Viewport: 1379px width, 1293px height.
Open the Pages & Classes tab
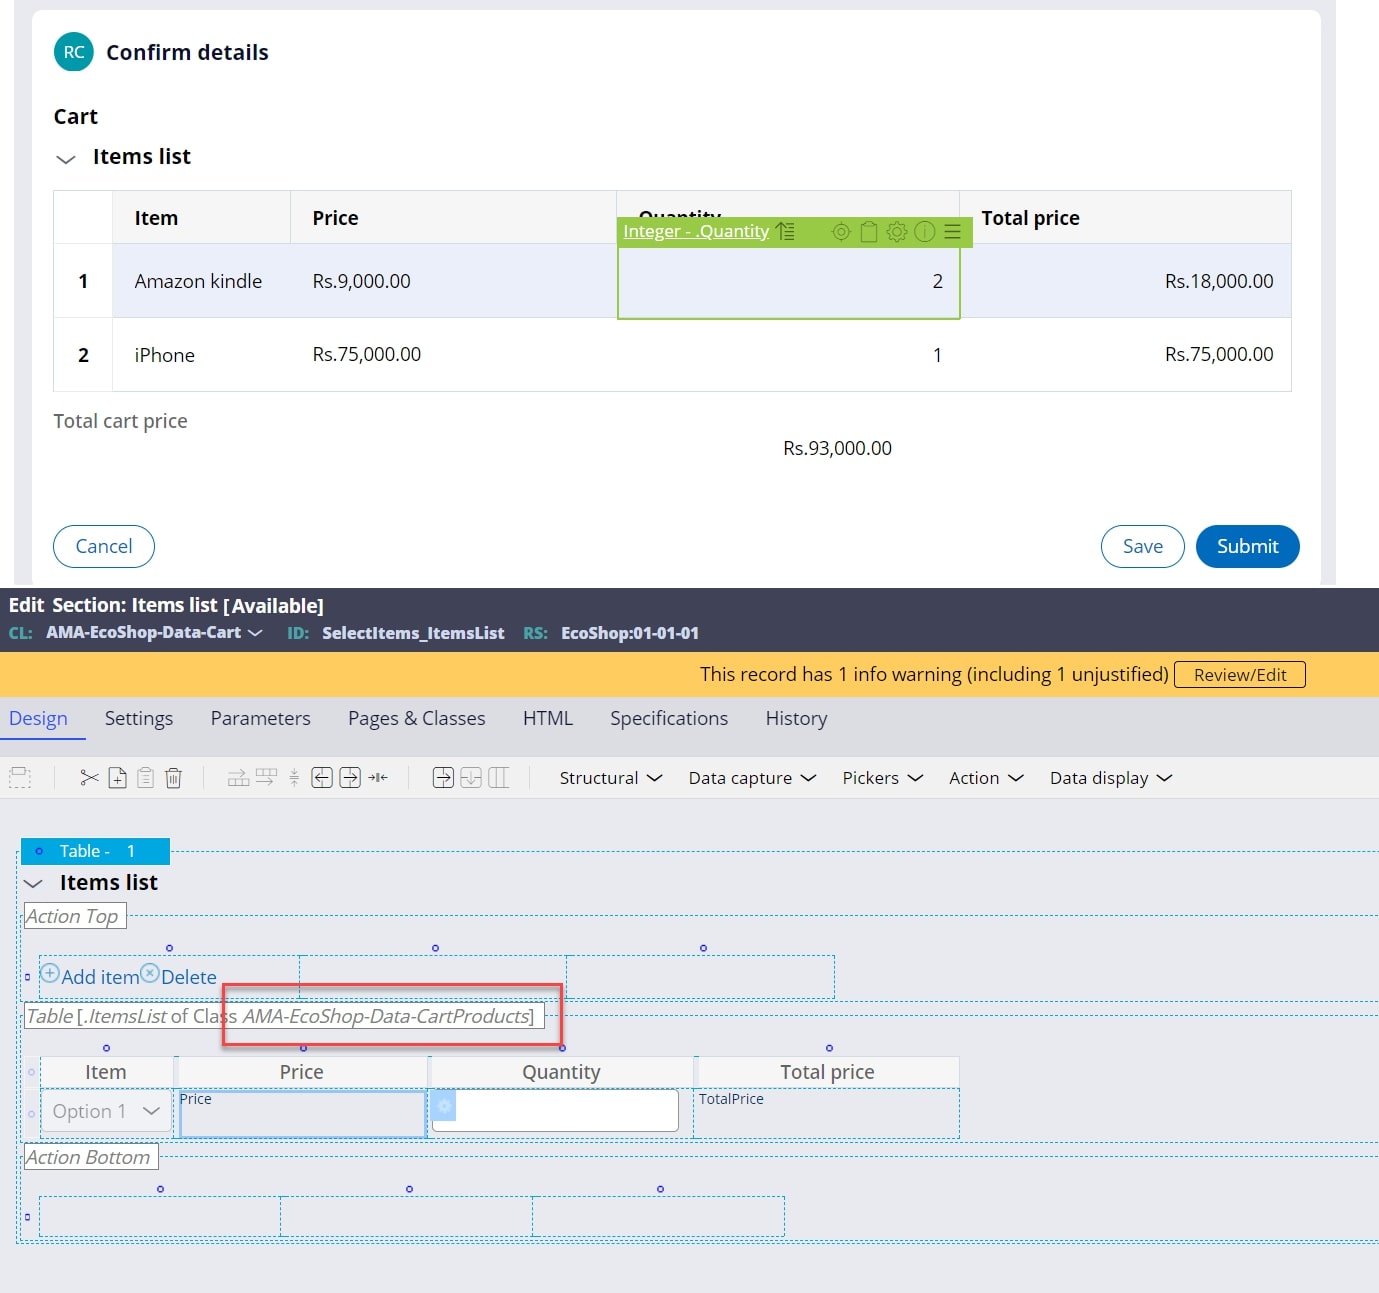point(417,718)
